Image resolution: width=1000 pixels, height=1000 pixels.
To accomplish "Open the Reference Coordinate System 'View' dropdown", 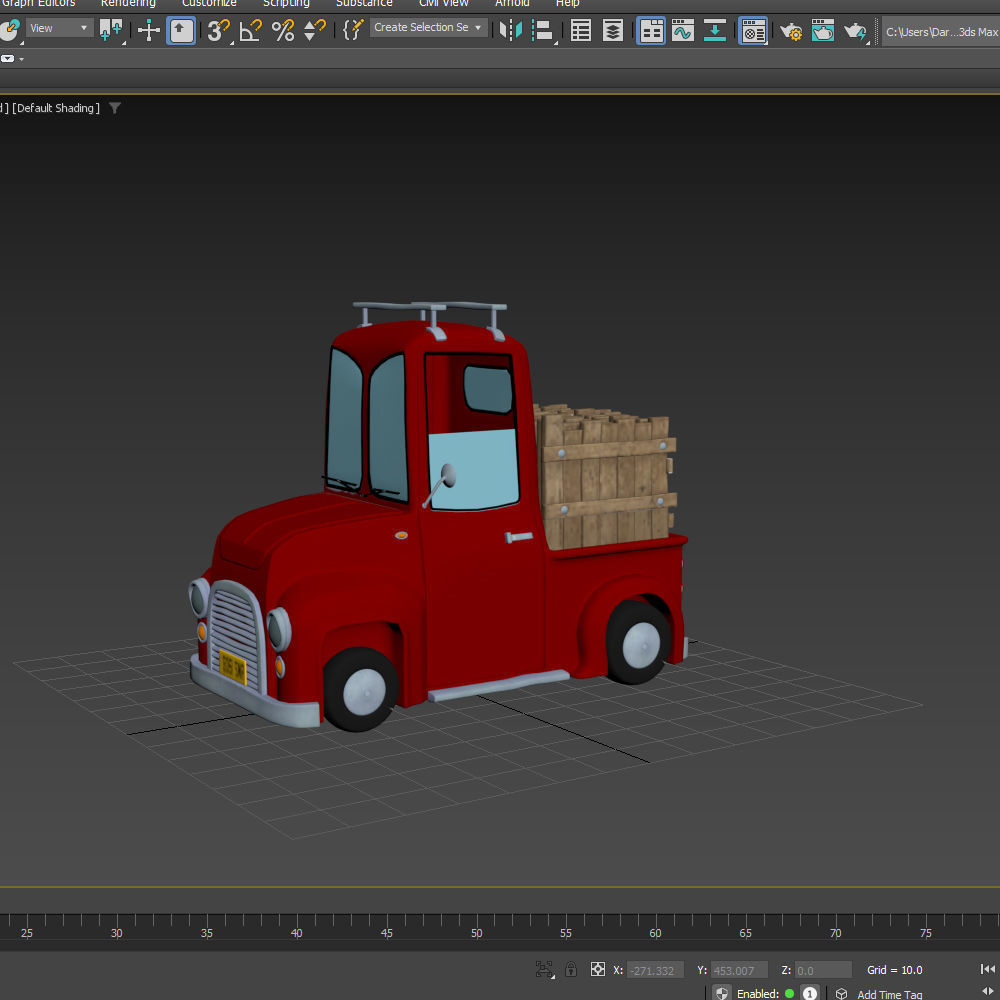I will tap(59, 28).
